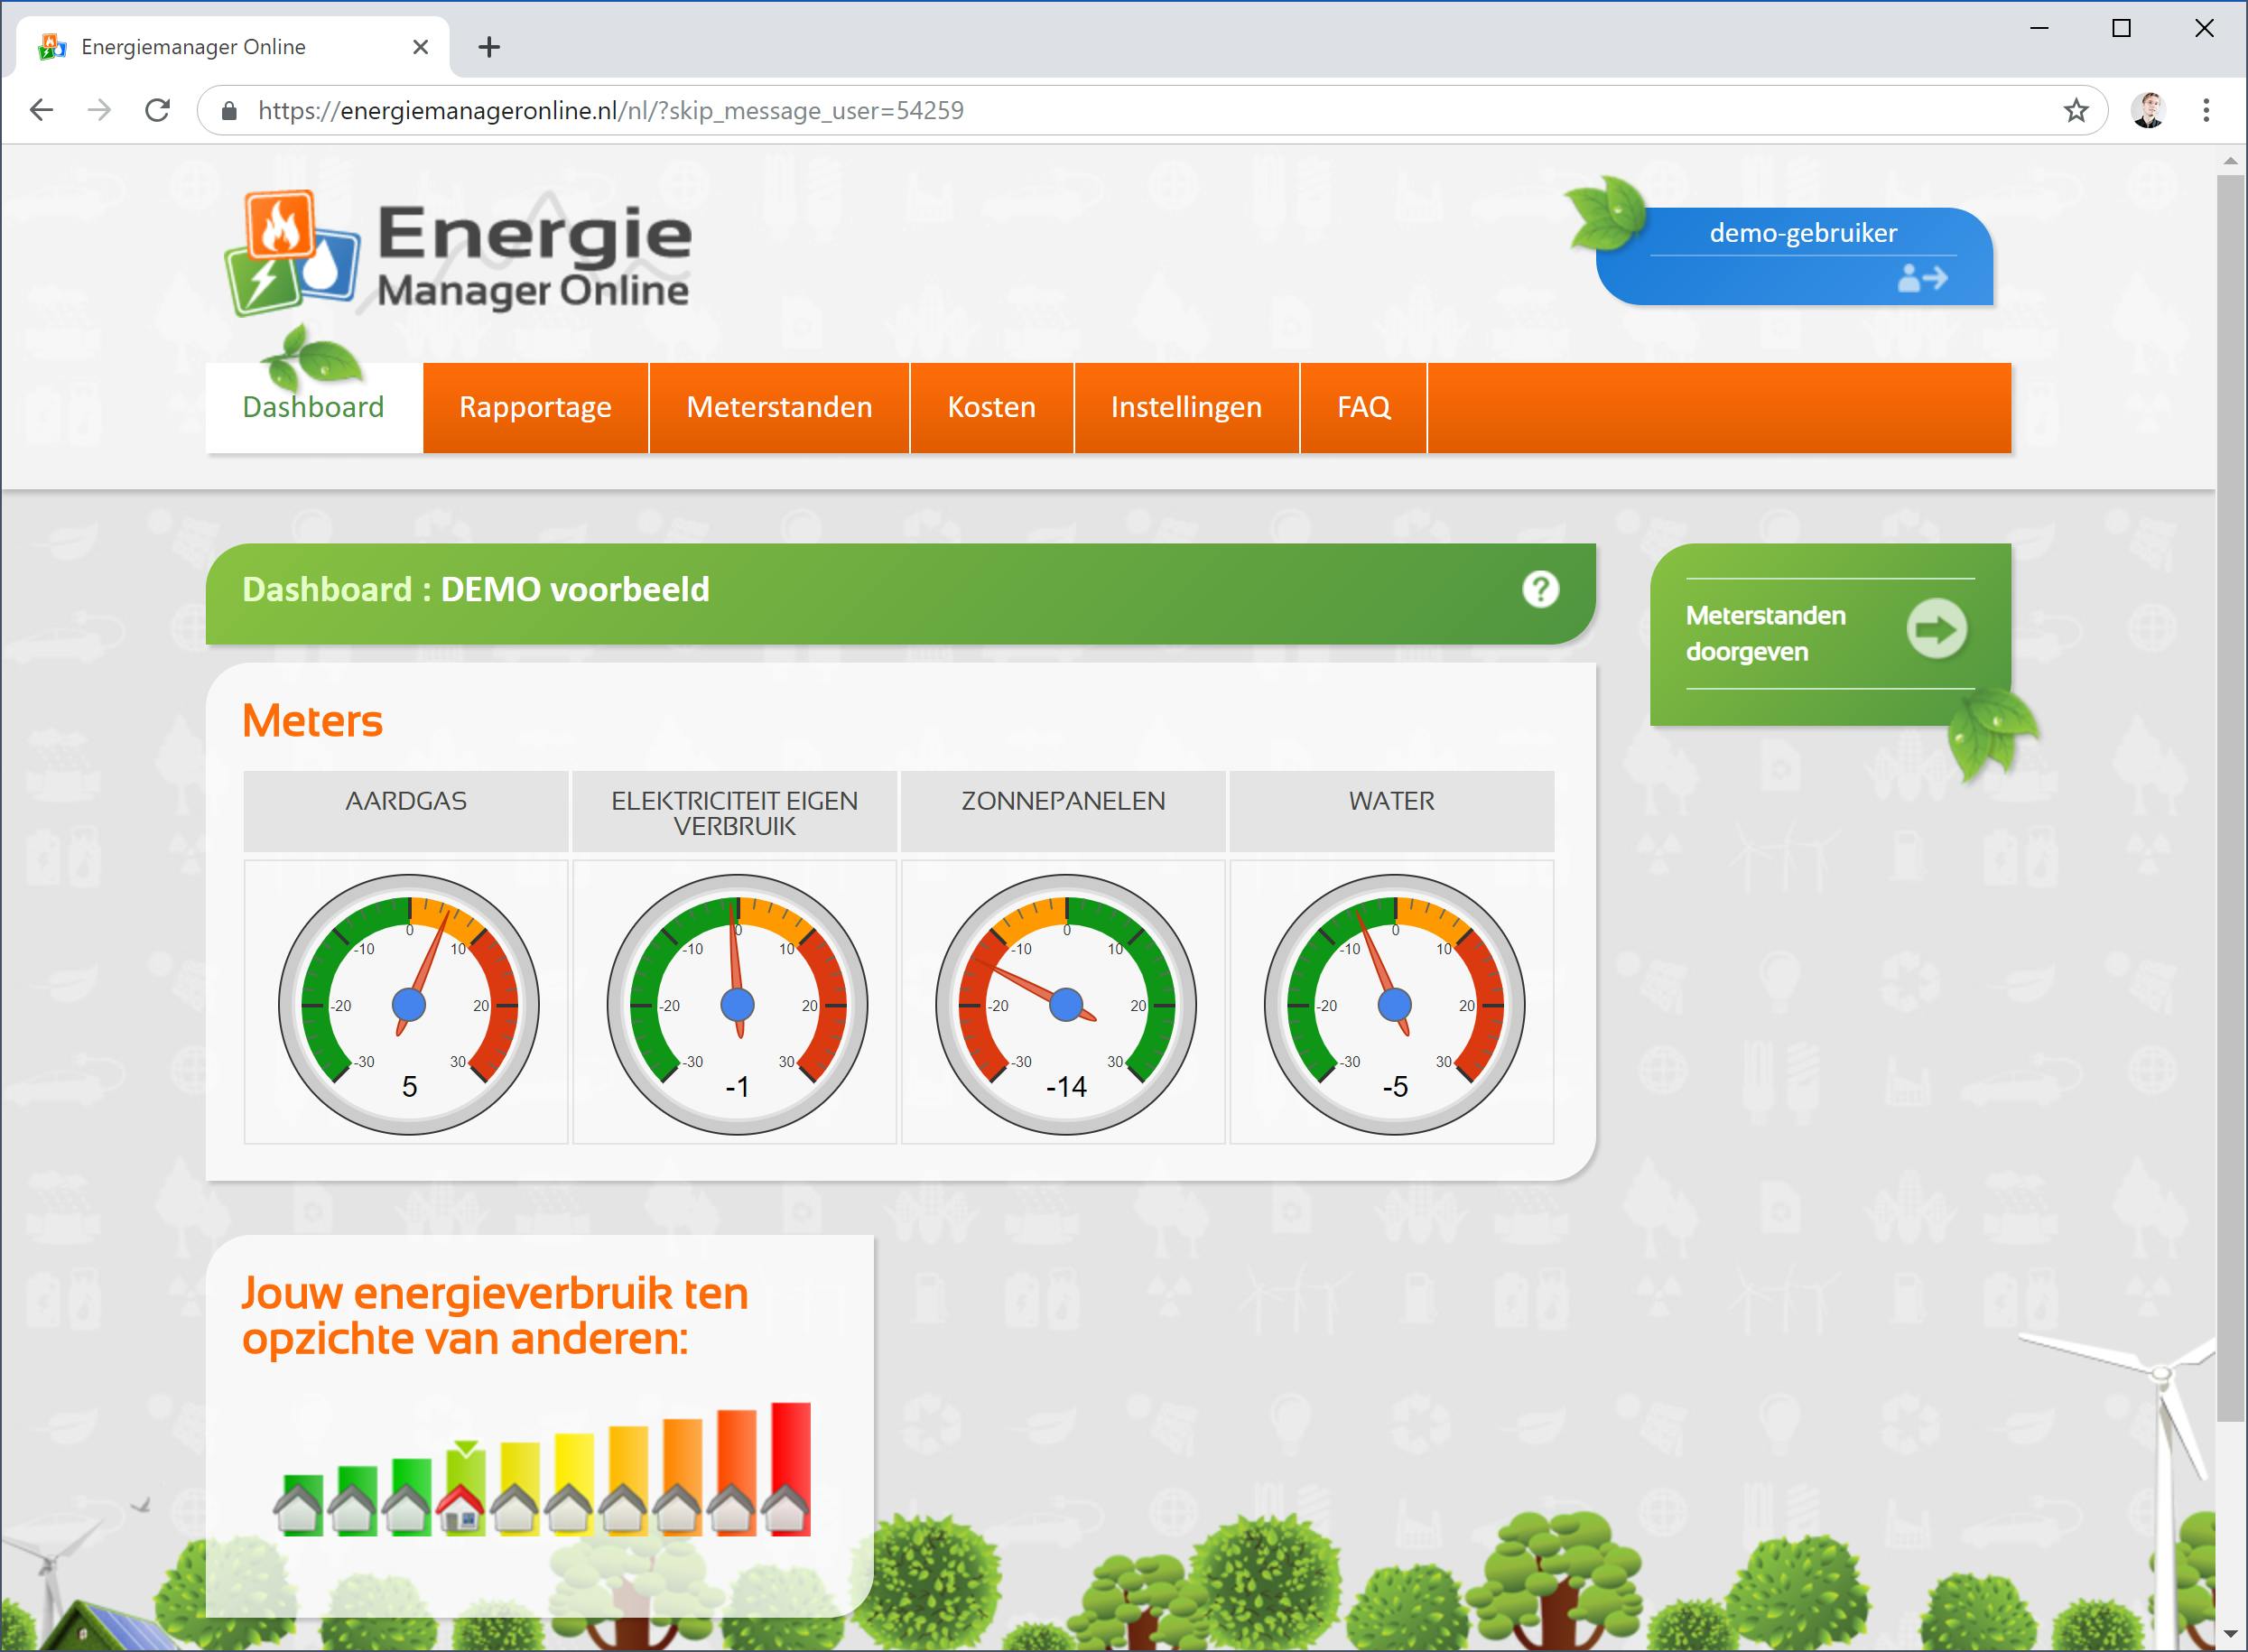The image size is (2248, 1652).
Task: Click the red house in comparison chart
Action: point(459,1510)
